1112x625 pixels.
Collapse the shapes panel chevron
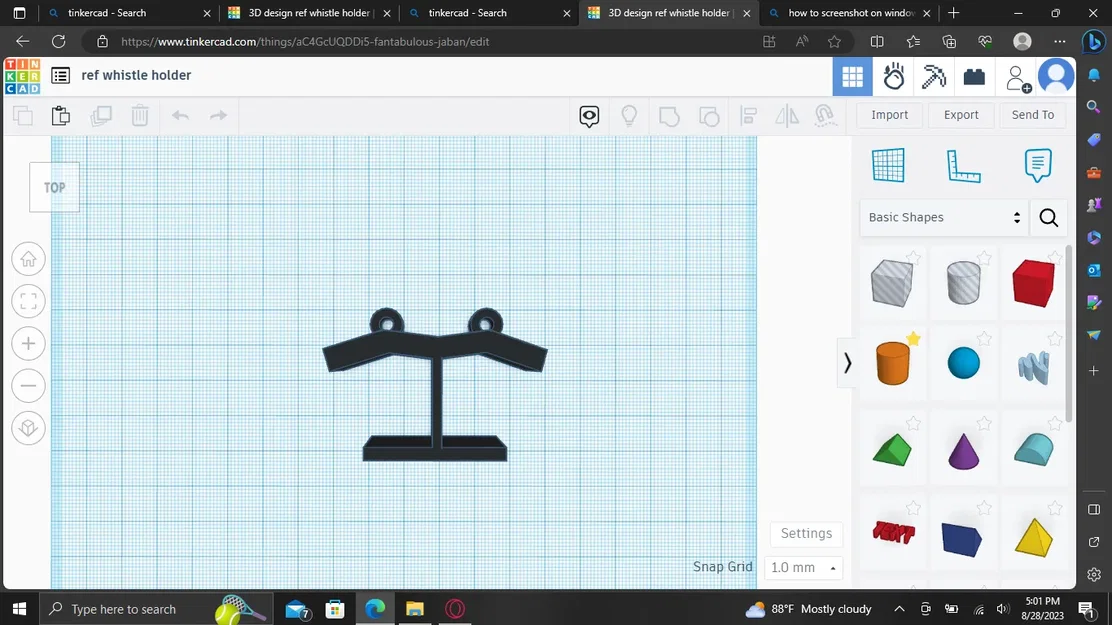click(847, 363)
